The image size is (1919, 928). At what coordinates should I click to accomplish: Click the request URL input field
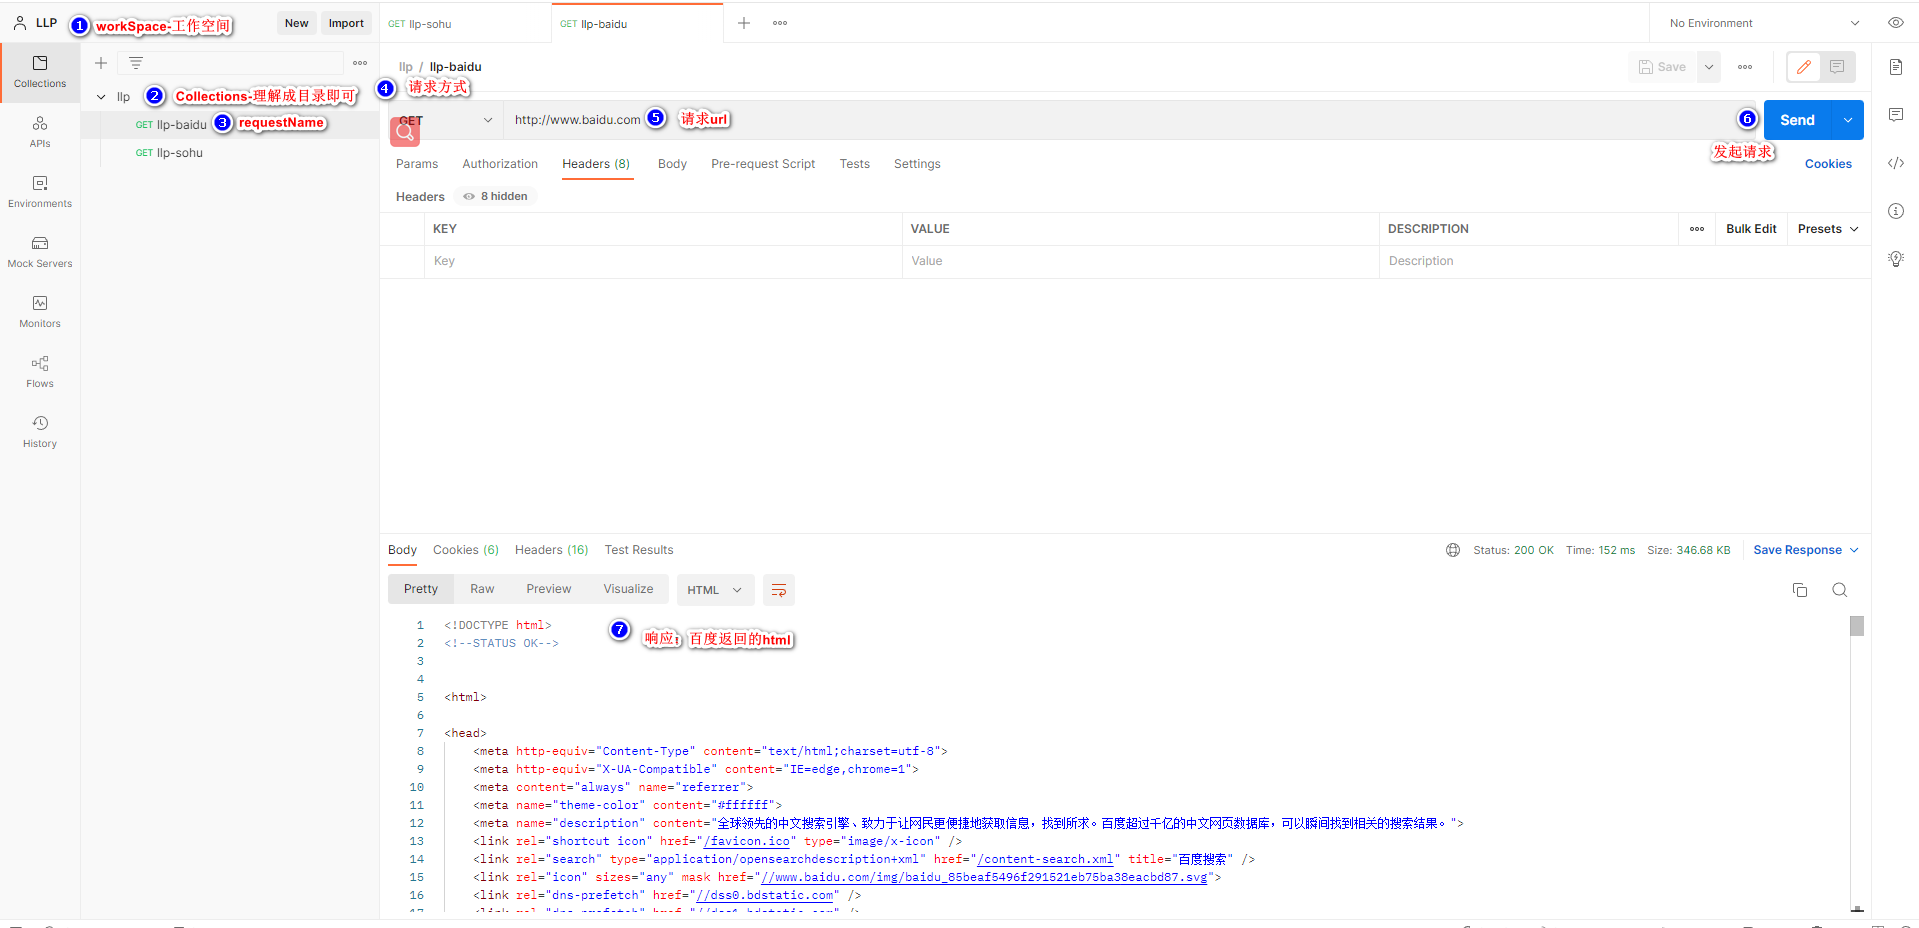(1130, 120)
